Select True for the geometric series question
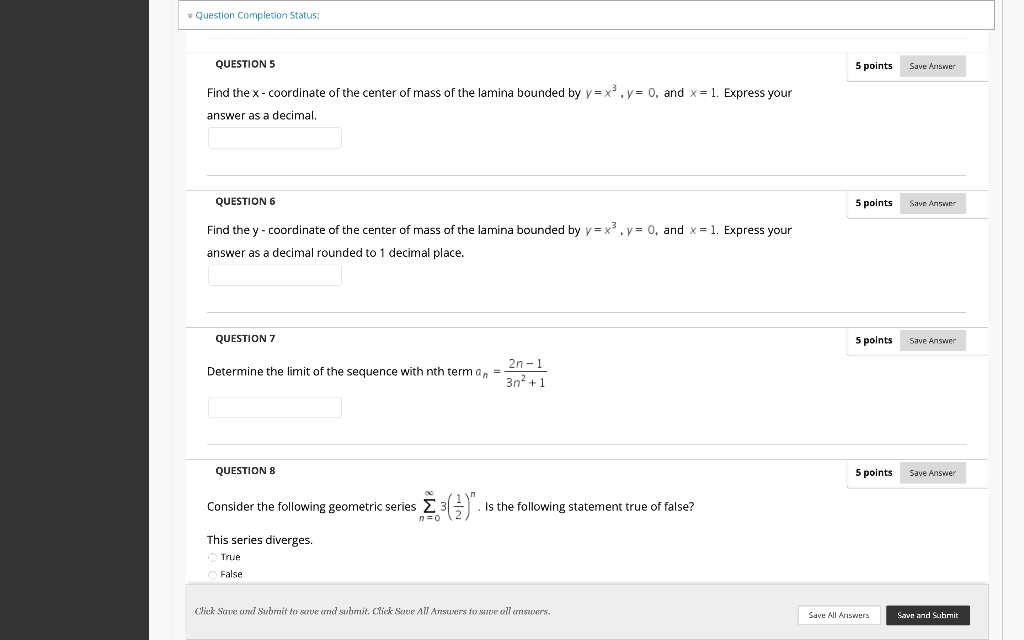Screen dimensions: 1024x640 pyautogui.click(x=212, y=557)
